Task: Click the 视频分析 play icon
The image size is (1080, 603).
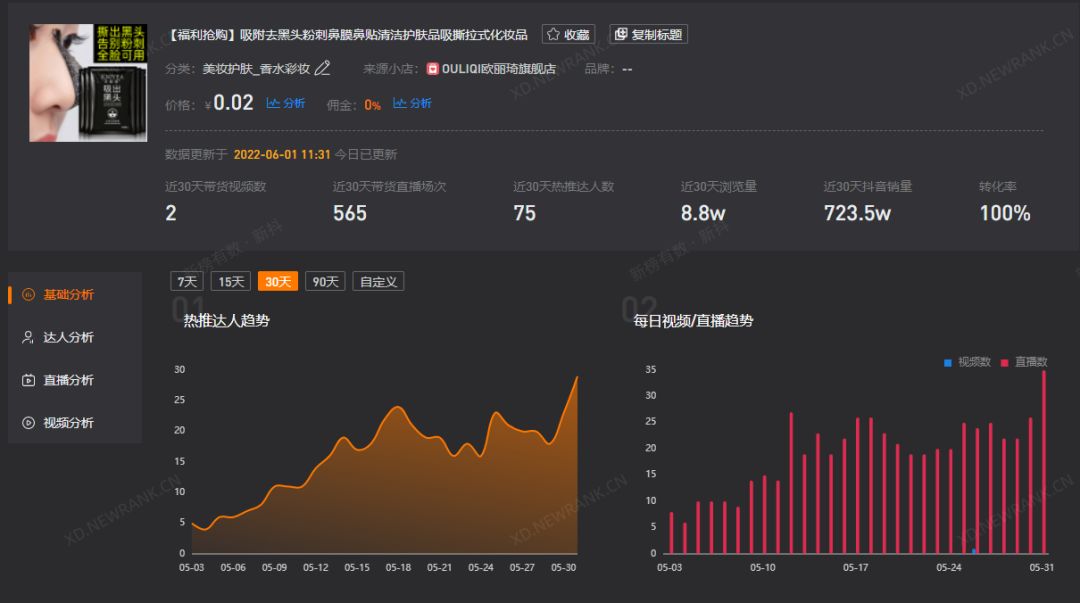Action: [28, 423]
